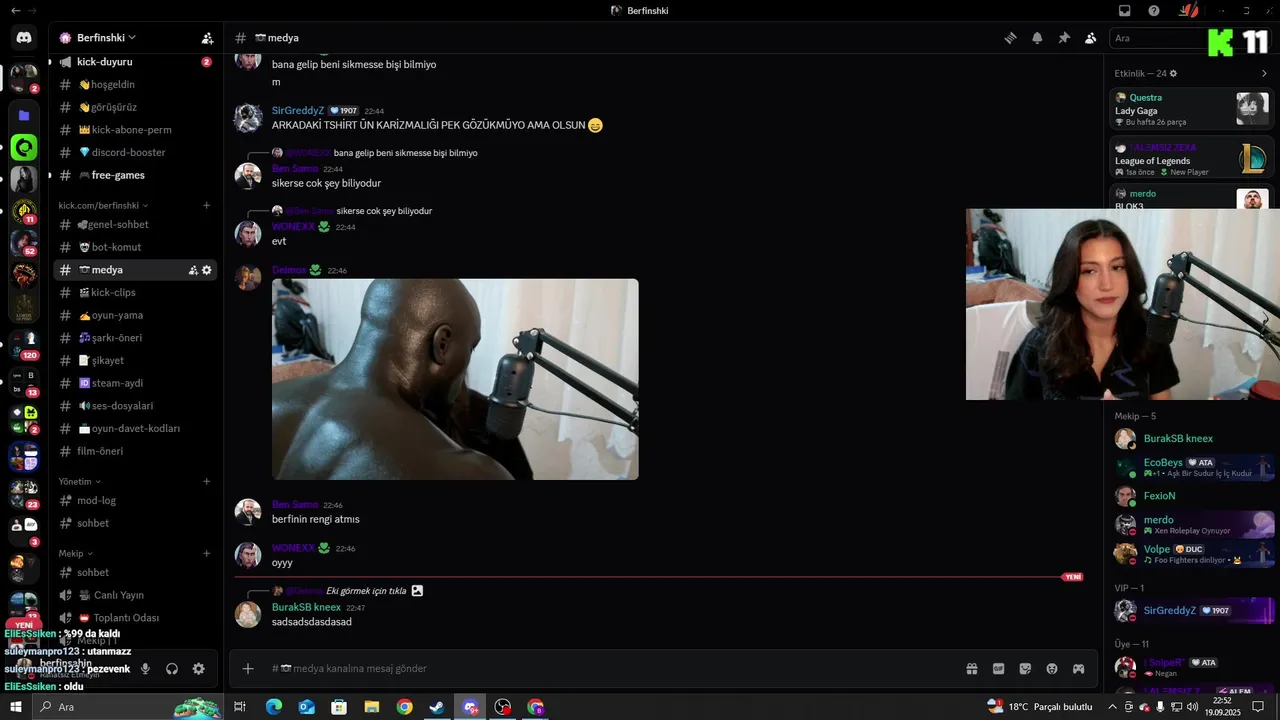Toggle microphone mute in user panel
1280x720 pixels.
145,669
